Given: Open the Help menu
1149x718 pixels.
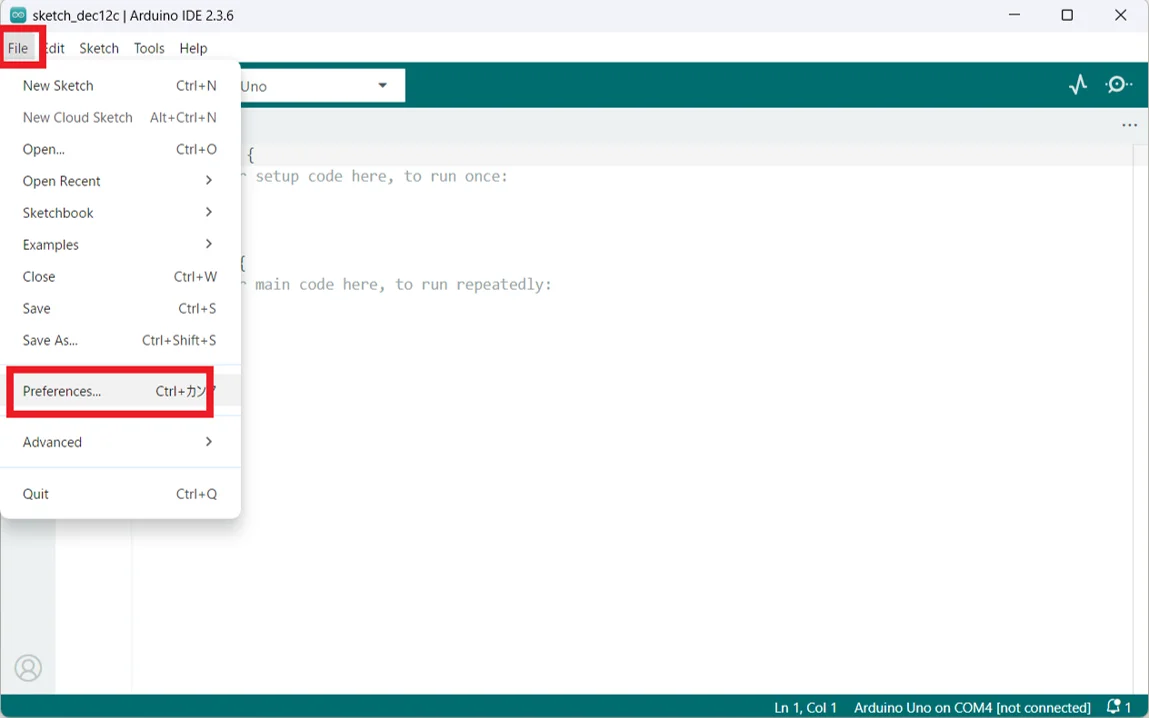Looking at the screenshot, I should click(193, 48).
